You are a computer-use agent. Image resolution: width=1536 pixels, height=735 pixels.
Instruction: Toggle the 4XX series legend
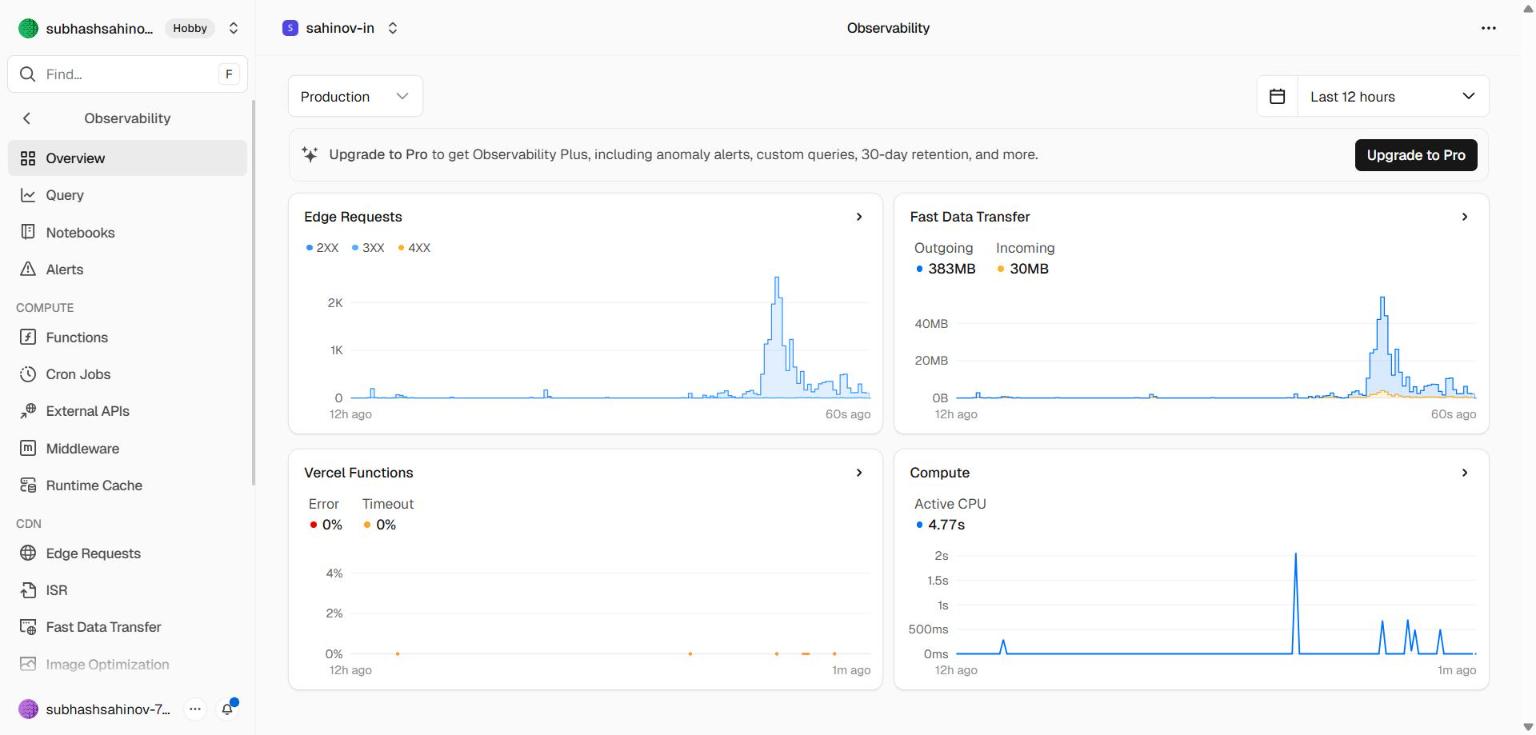click(414, 248)
